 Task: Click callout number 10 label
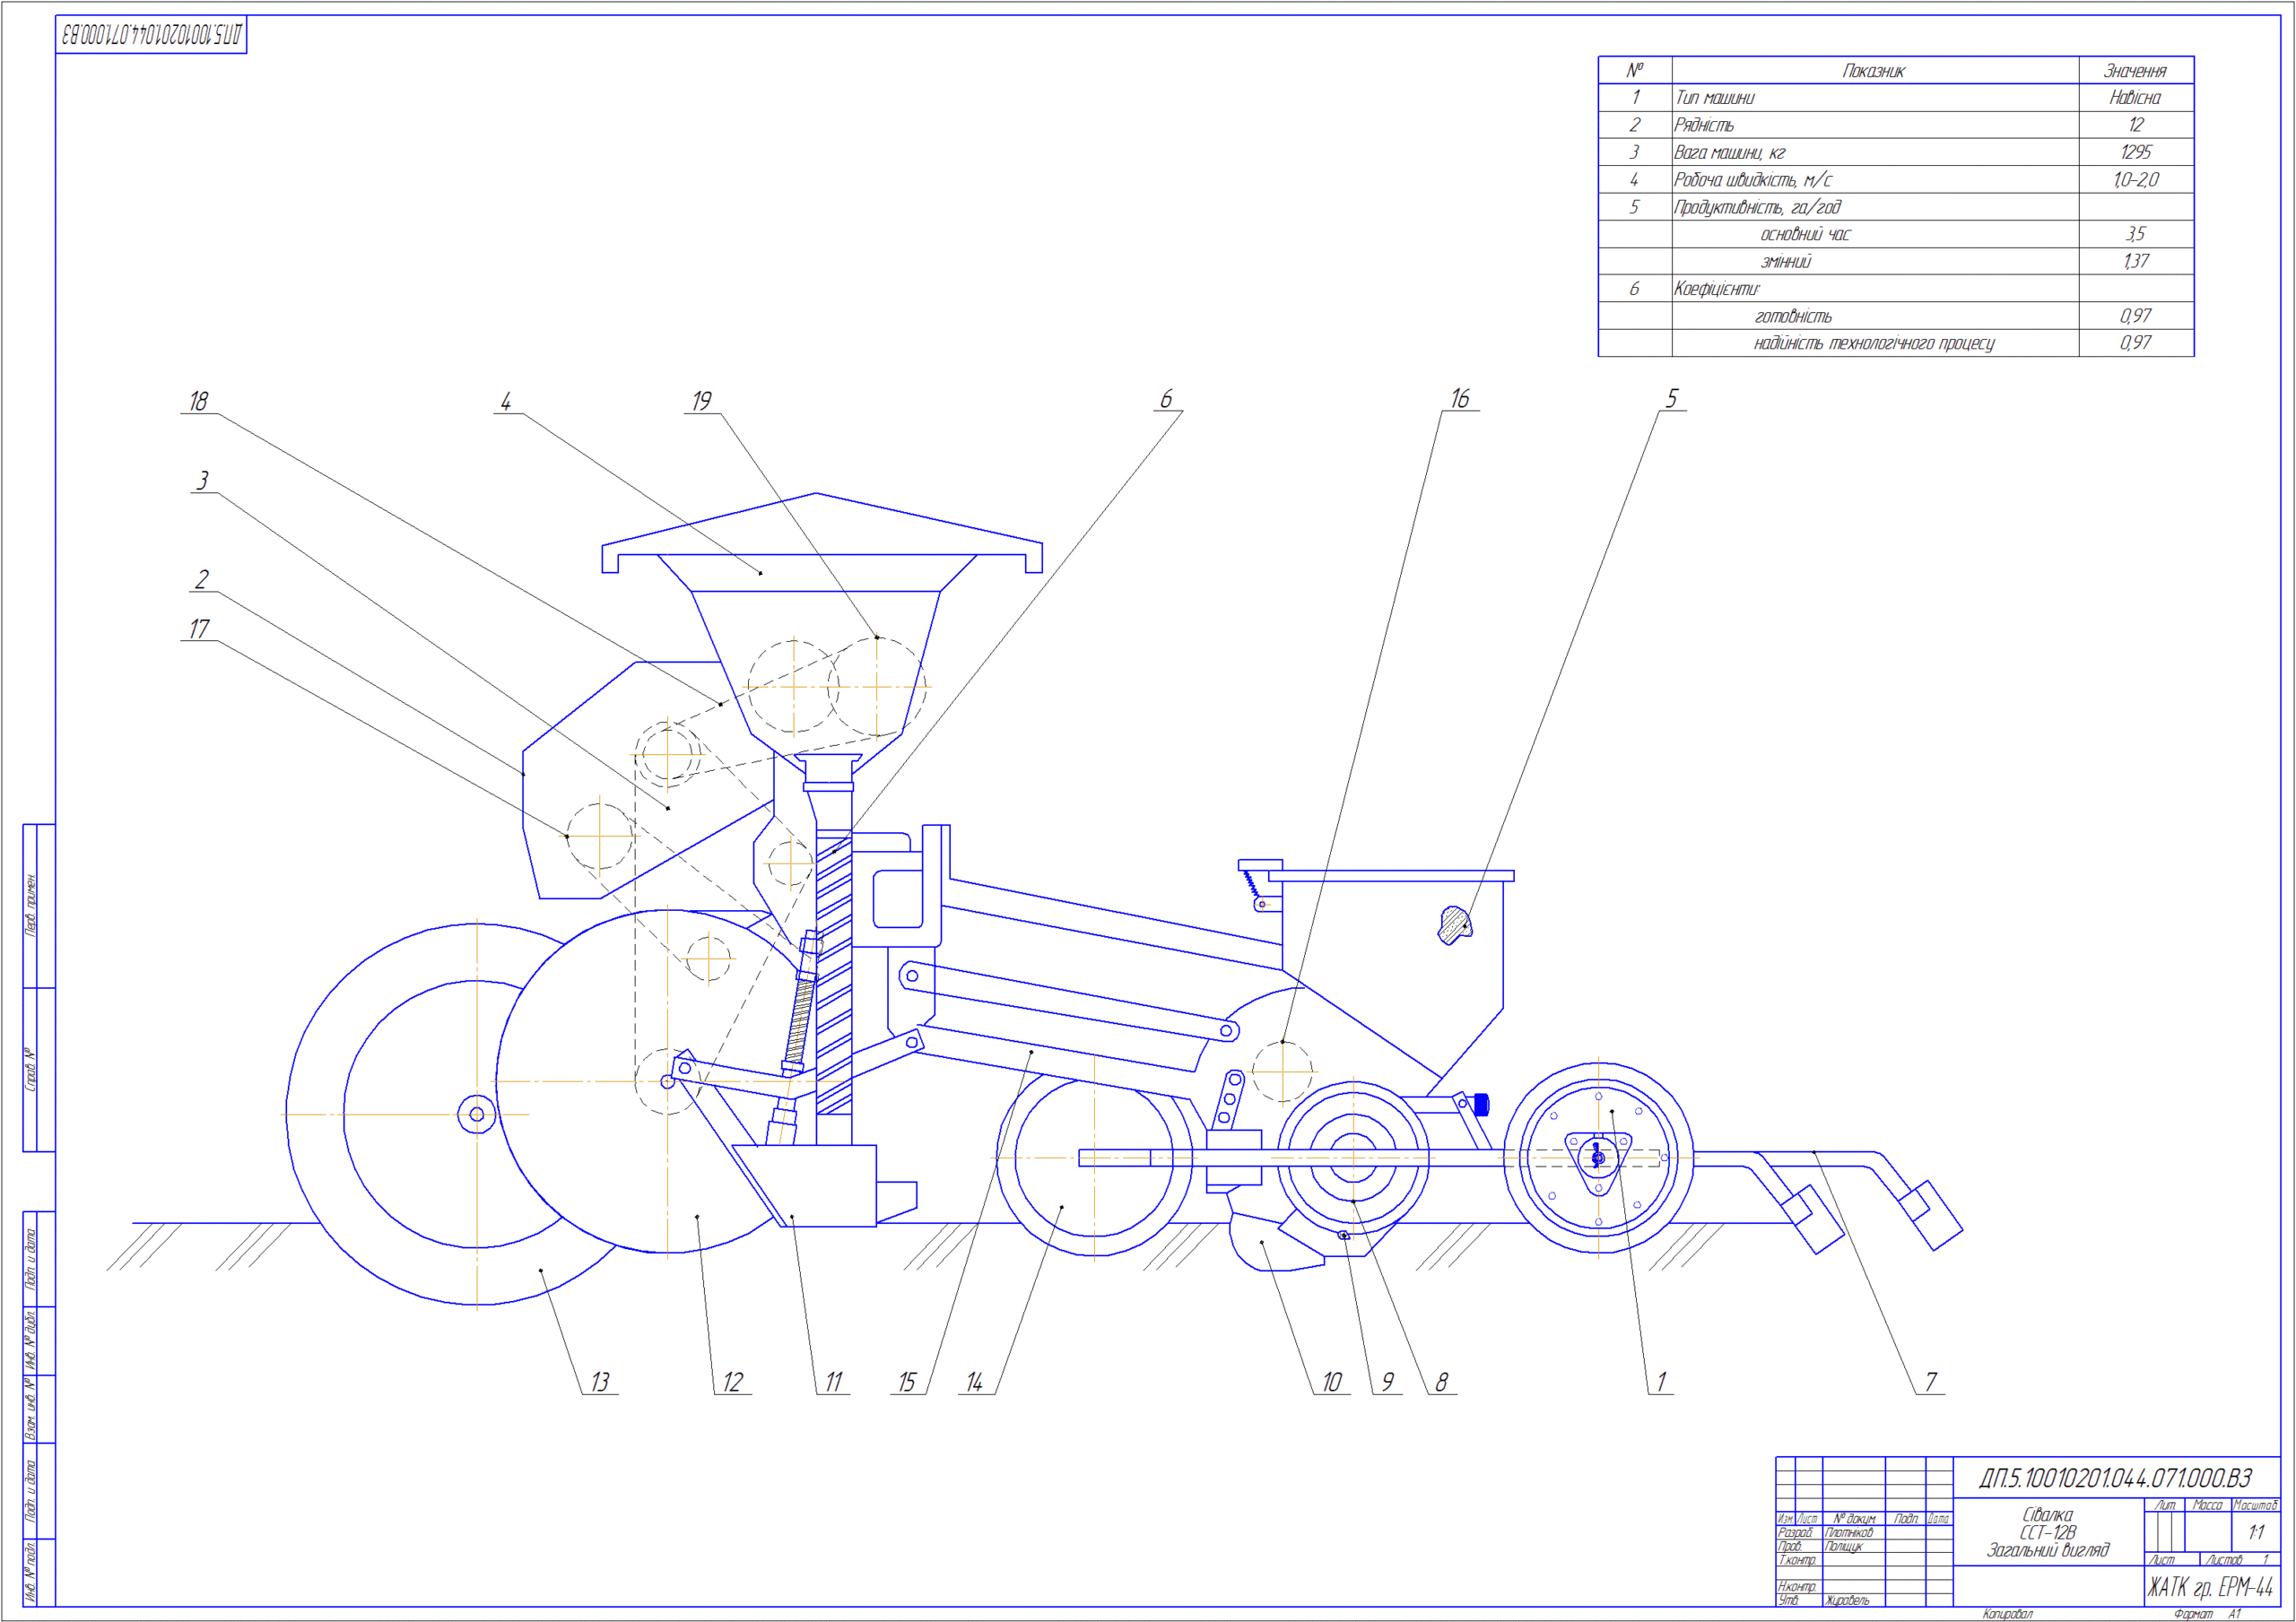1332,1382
